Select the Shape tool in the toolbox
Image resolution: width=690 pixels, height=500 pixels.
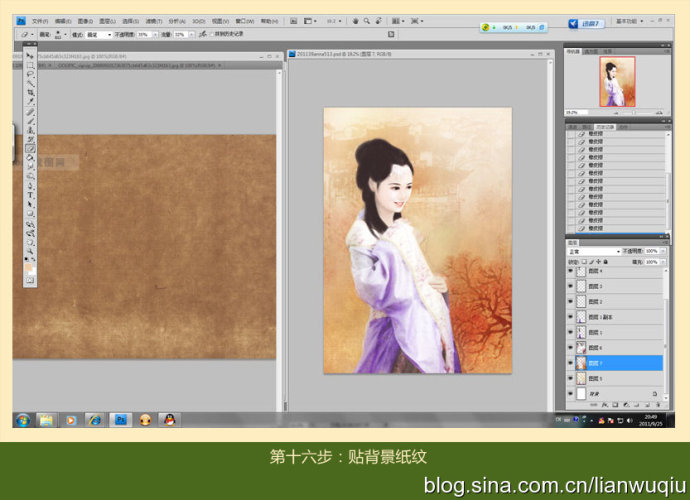point(30,214)
